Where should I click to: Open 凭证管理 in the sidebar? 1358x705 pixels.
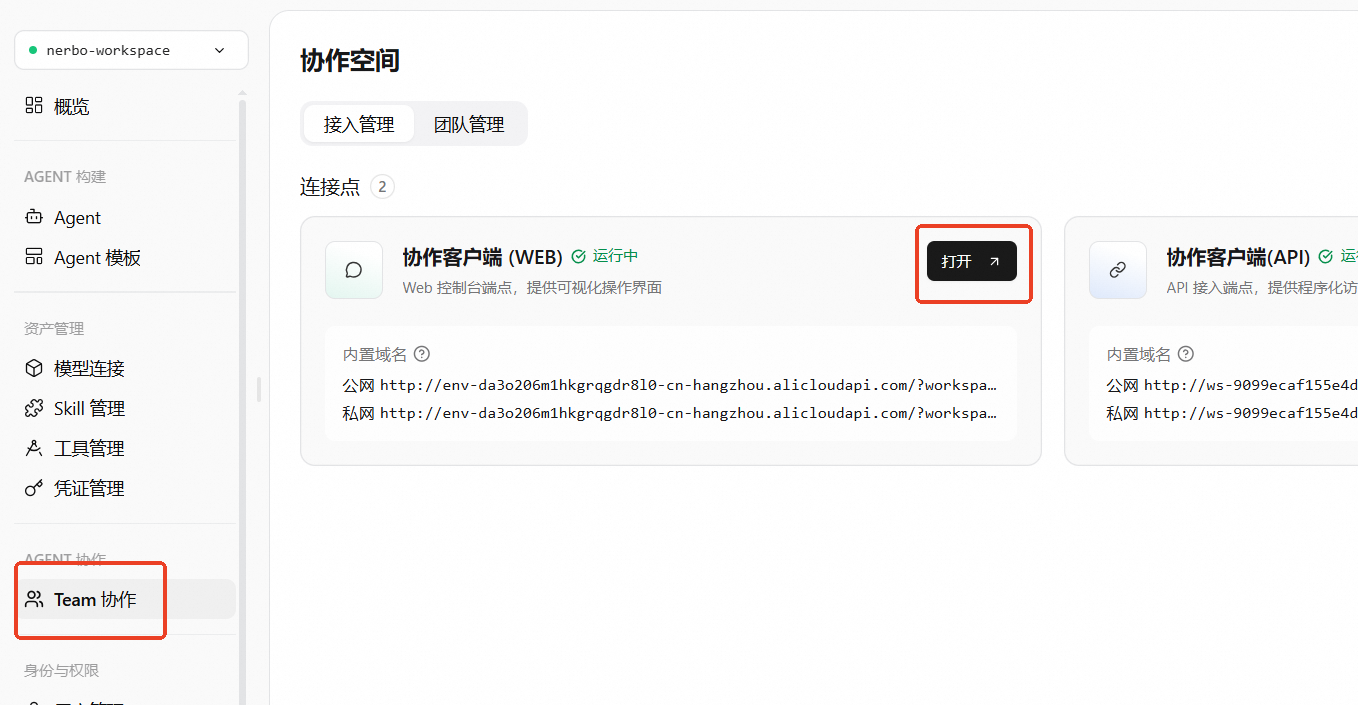click(125, 488)
